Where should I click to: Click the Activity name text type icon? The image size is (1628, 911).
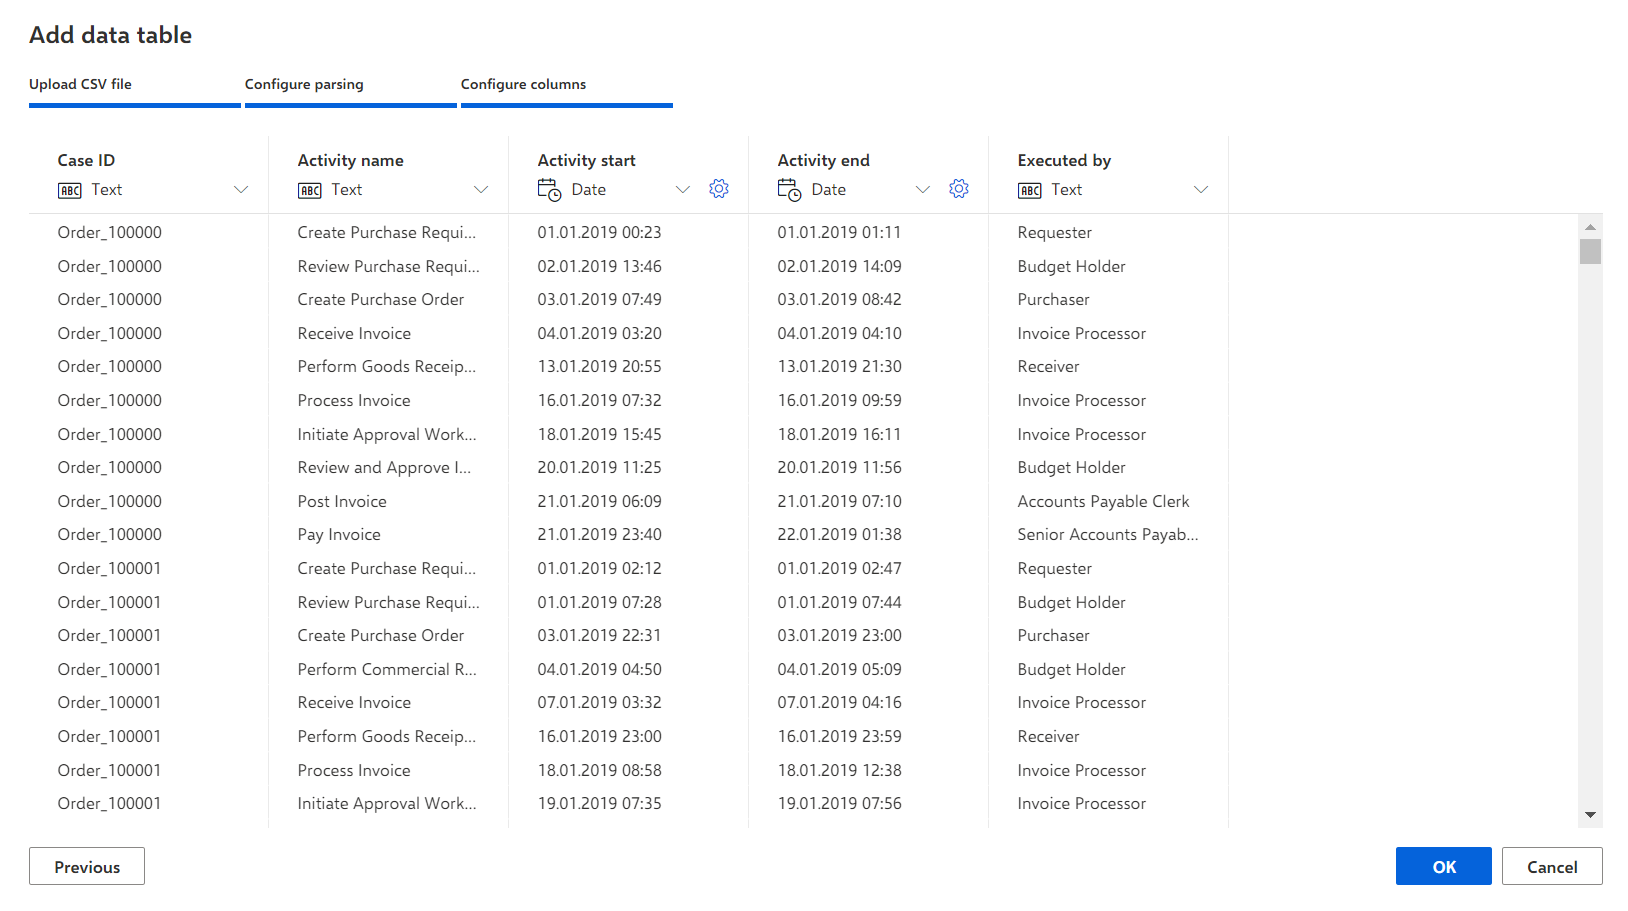tap(310, 190)
